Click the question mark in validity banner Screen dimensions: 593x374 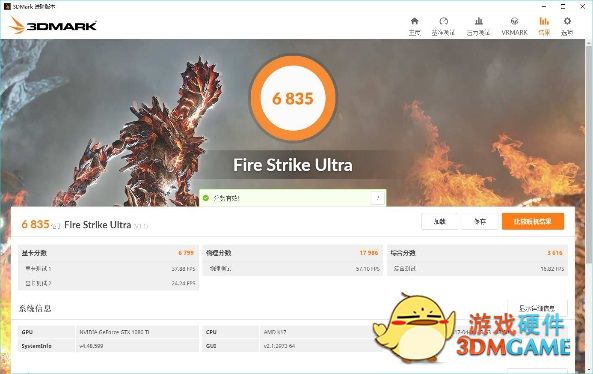[x=377, y=198]
